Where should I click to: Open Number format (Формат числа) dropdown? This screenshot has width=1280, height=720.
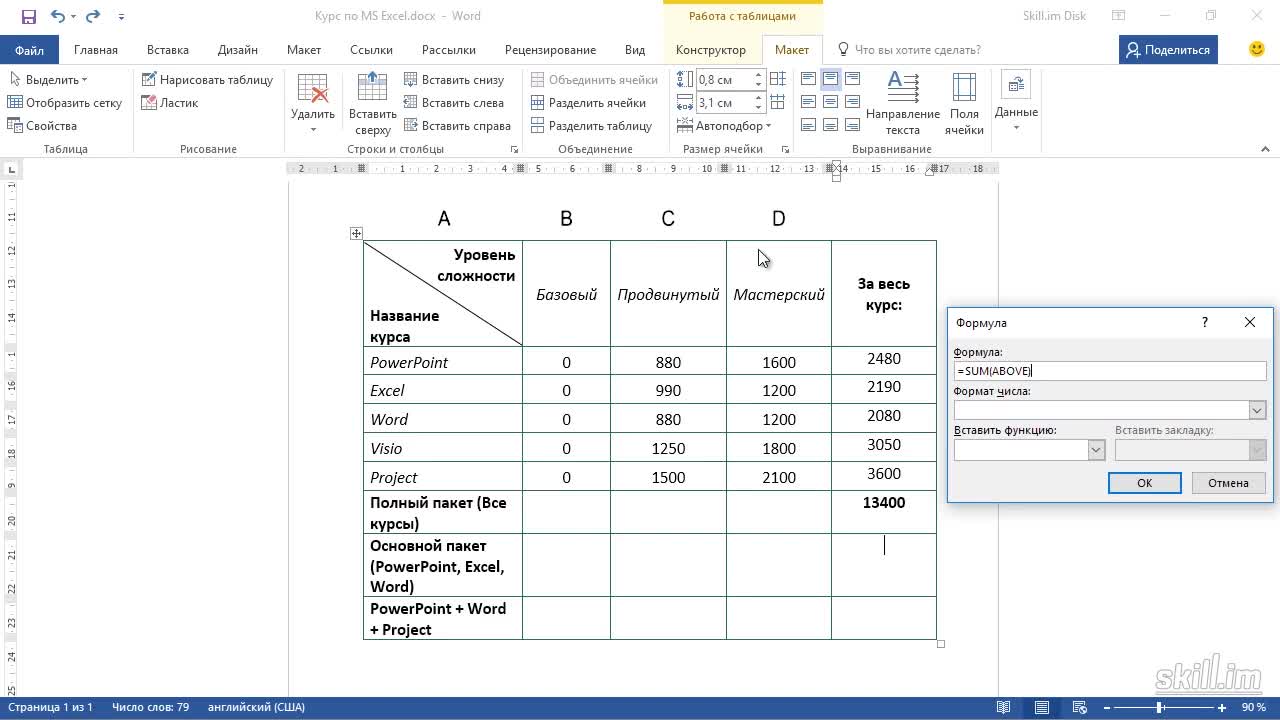1257,410
